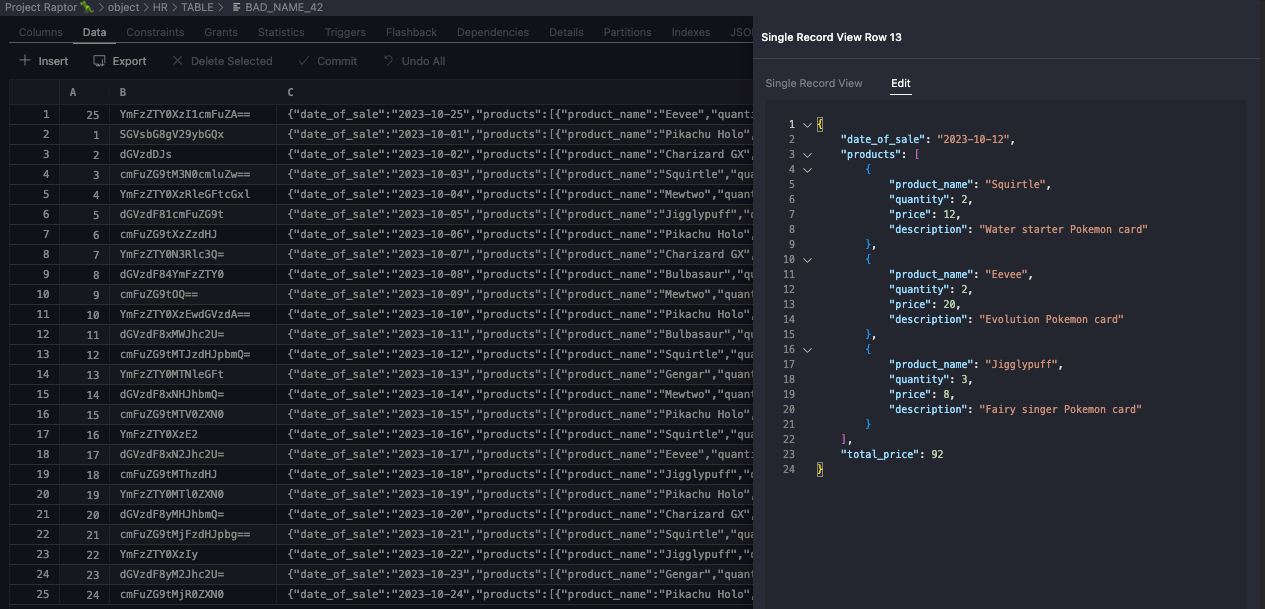This screenshot has width=1265, height=609.
Task: Click column C header
Action: point(290,93)
